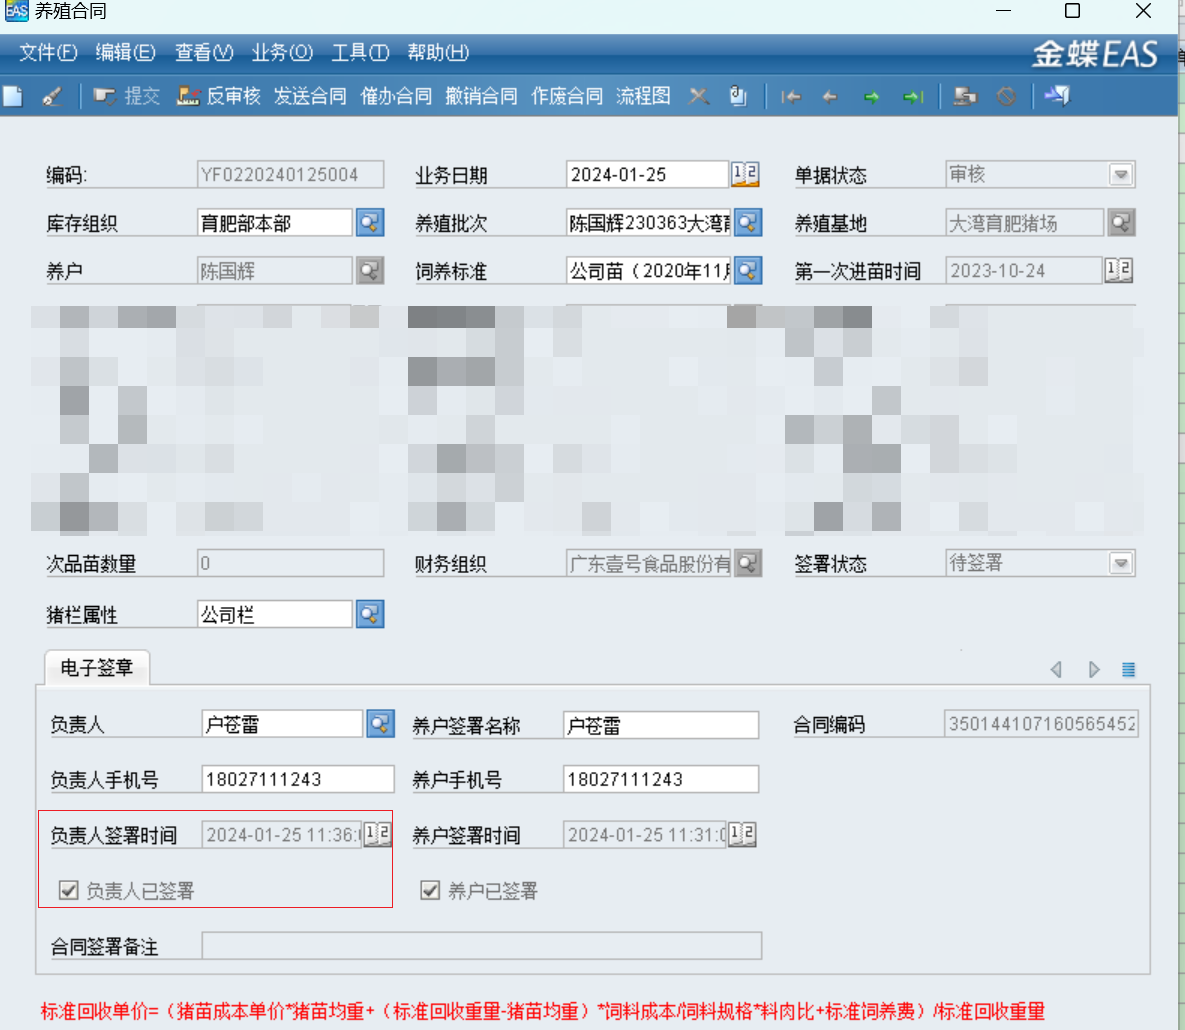The image size is (1185, 1030).
Task: Click 发送合同 in the toolbar
Action: 310,96
